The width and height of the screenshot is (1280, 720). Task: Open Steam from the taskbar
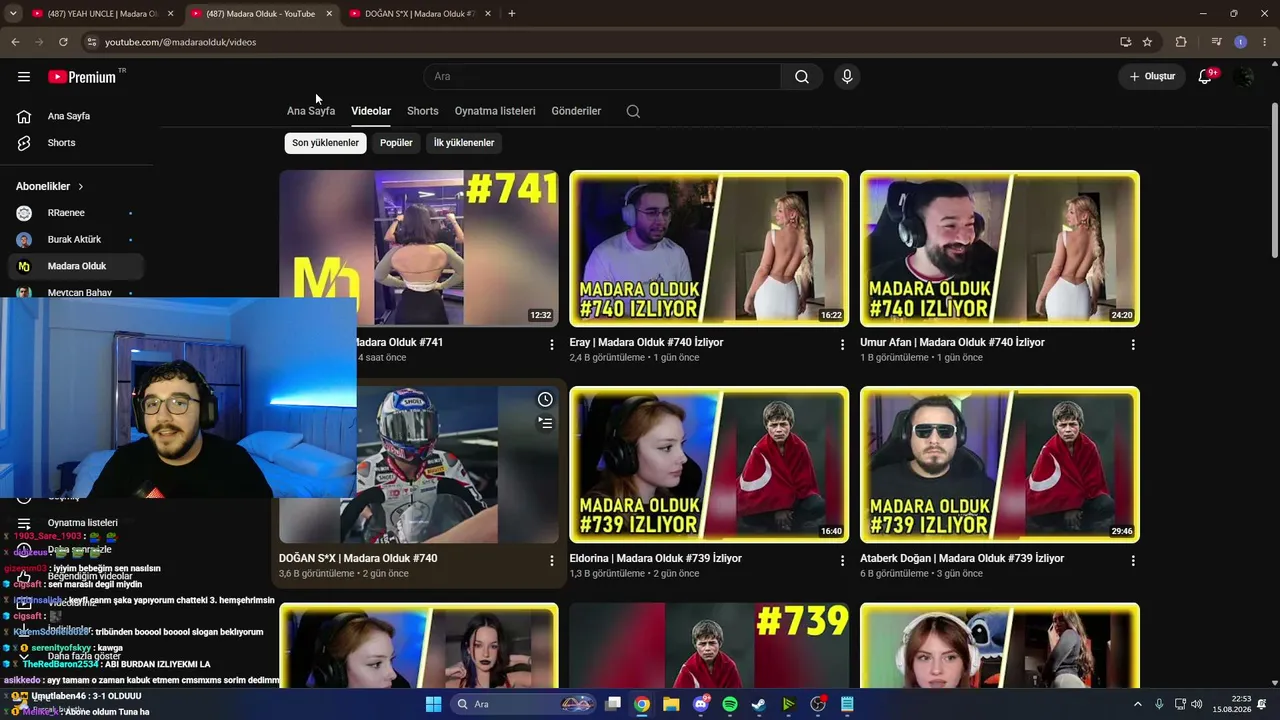click(759, 704)
